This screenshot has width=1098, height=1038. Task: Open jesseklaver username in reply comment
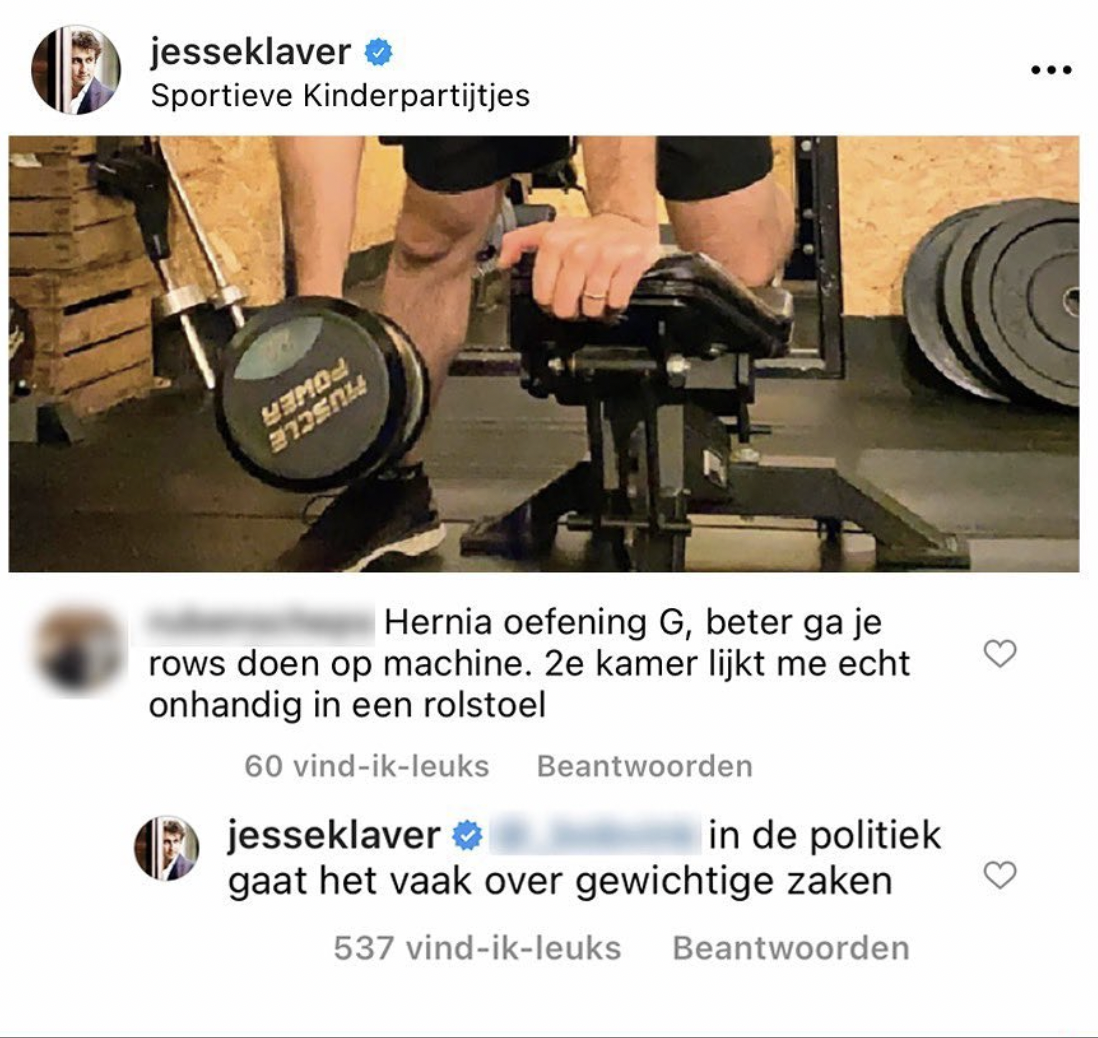pos(334,835)
